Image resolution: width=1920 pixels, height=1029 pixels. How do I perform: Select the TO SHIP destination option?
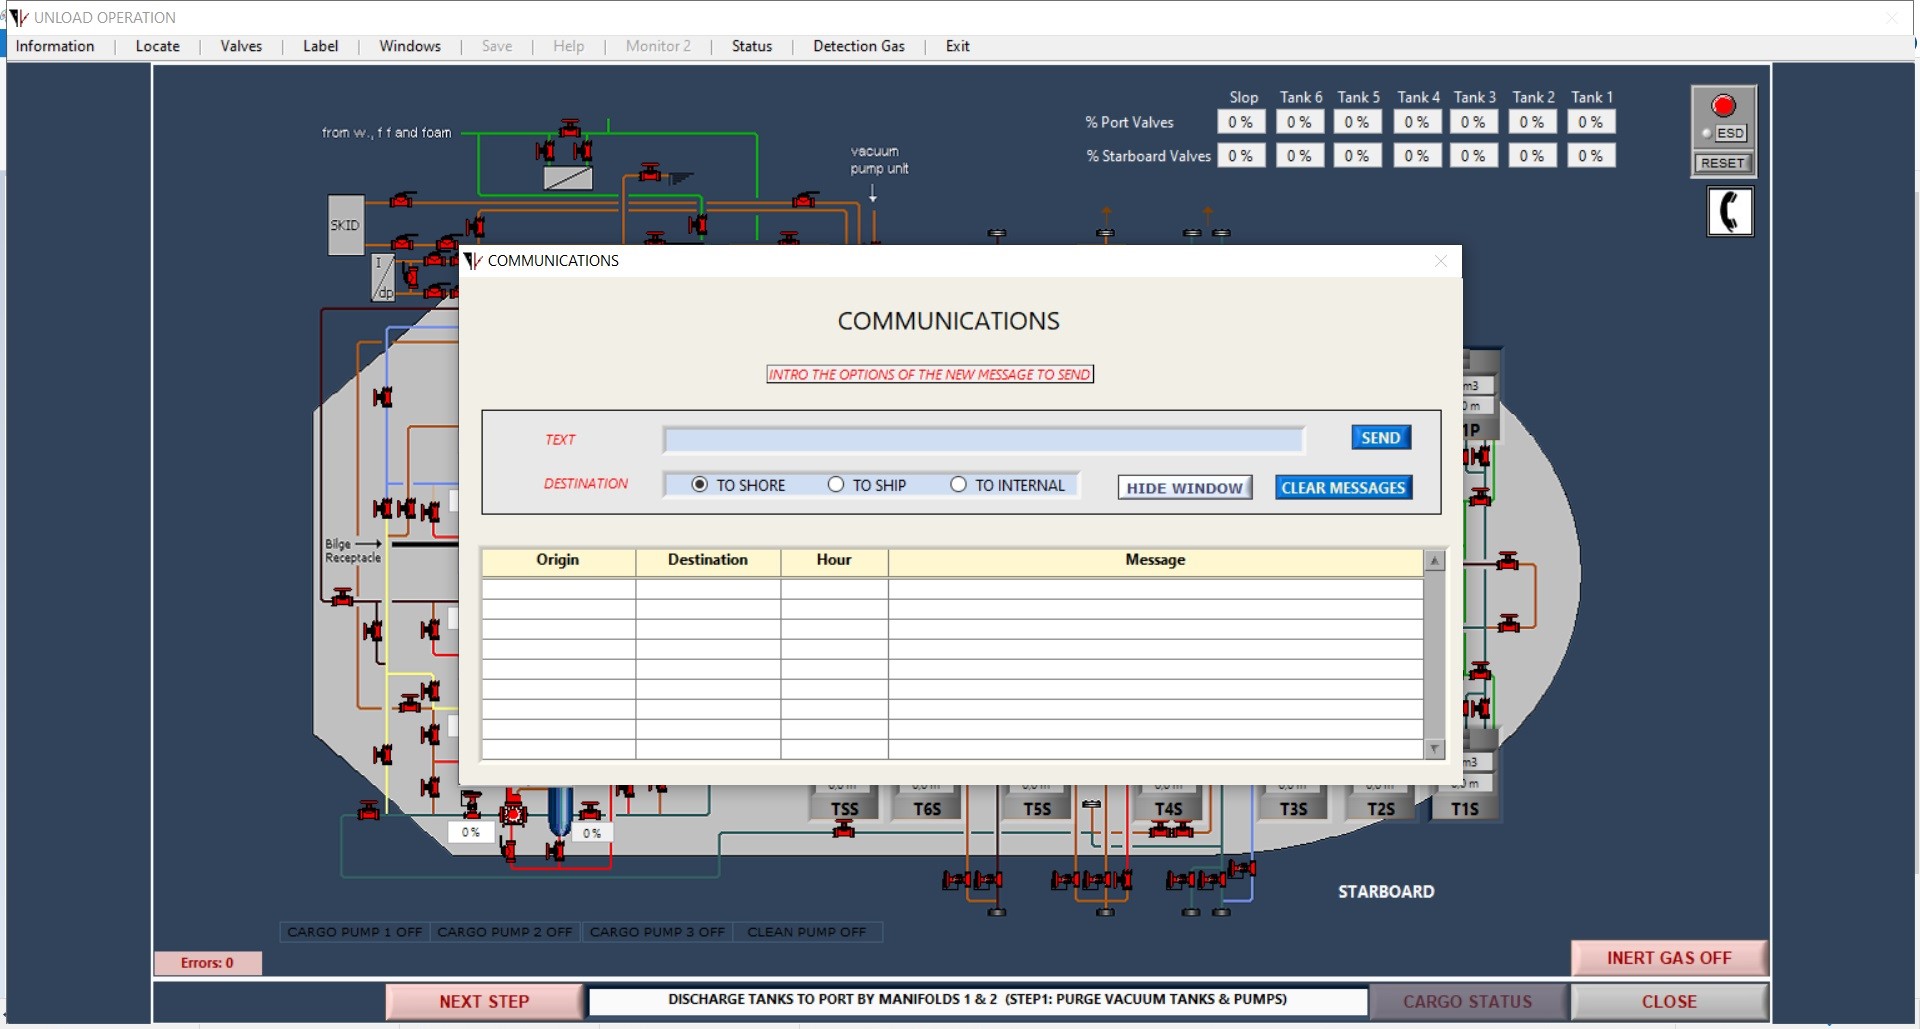(x=836, y=485)
